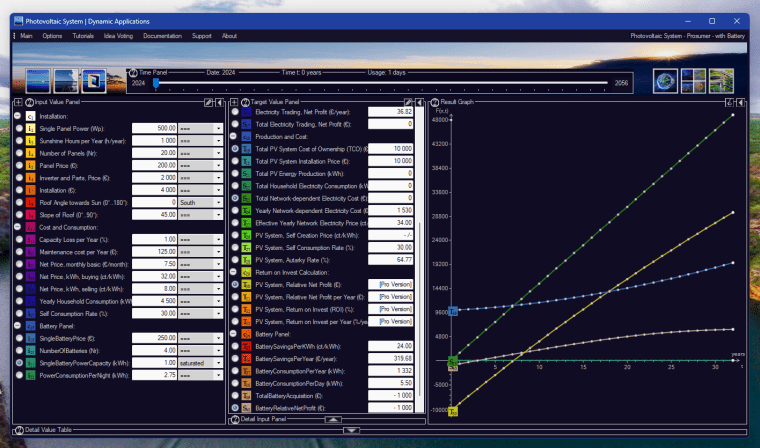Image resolution: width=760 pixels, height=448 pixels.
Task: Click the [Pro Version] field for Return on Invest (ROI)
Action: pos(391,309)
